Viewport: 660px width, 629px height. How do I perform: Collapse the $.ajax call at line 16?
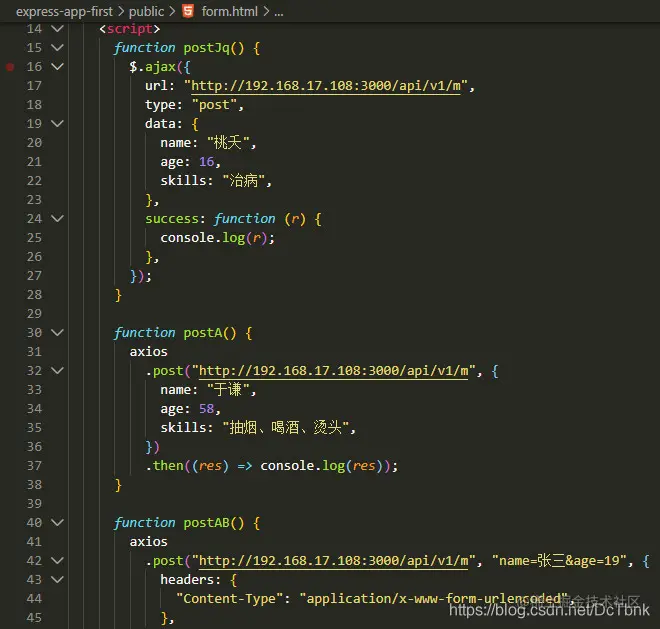[57, 67]
